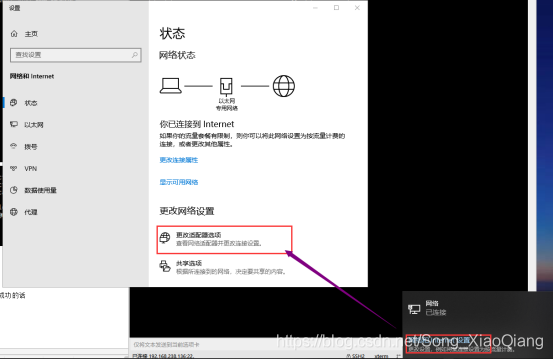Focus the 查找设置 search field
The width and height of the screenshot is (553, 360).
point(76,55)
